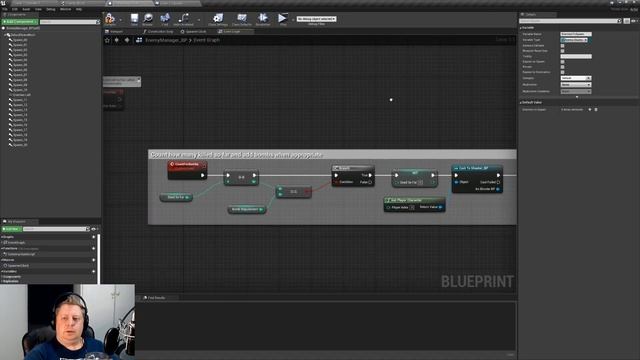Open Class Defaults from toolbar
This screenshot has width=640, height=360.
[242, 19]
